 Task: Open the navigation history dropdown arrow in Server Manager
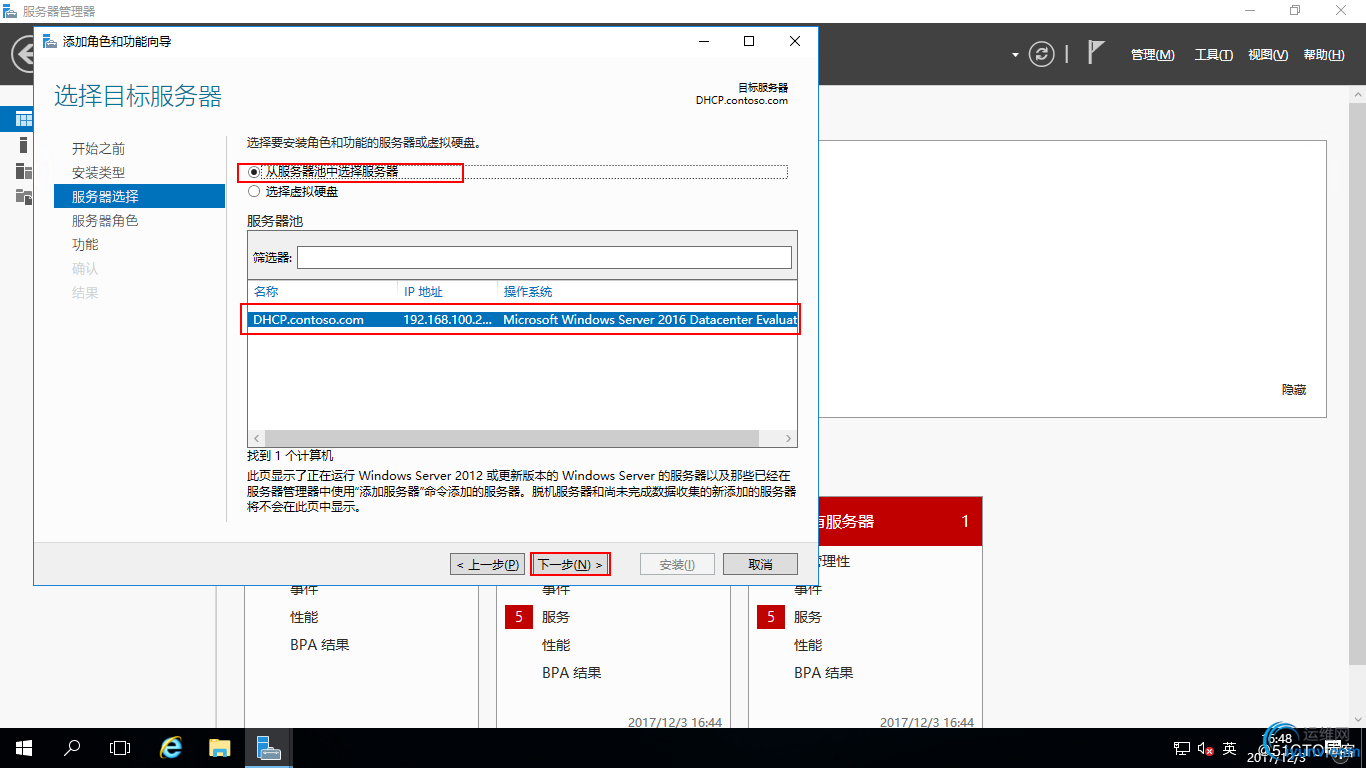coord(1015,55)
